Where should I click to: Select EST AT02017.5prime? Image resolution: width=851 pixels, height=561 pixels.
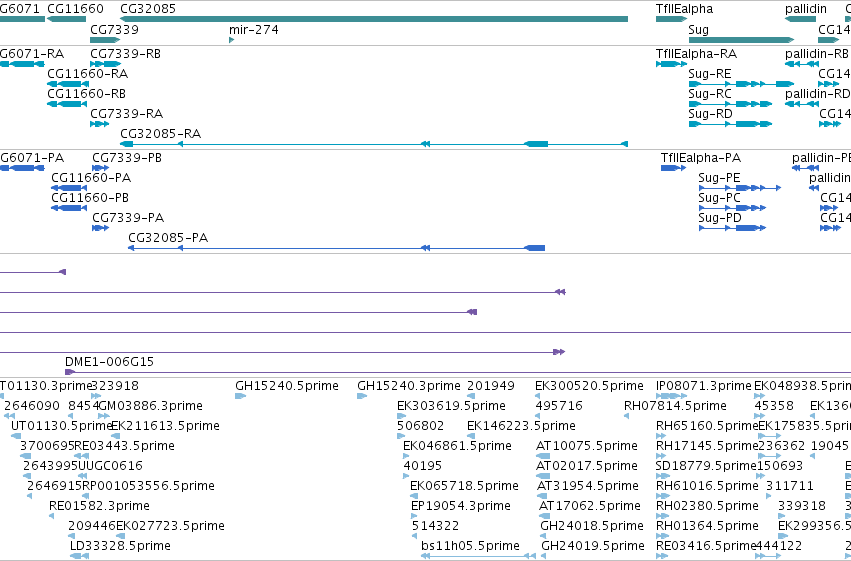586,467
